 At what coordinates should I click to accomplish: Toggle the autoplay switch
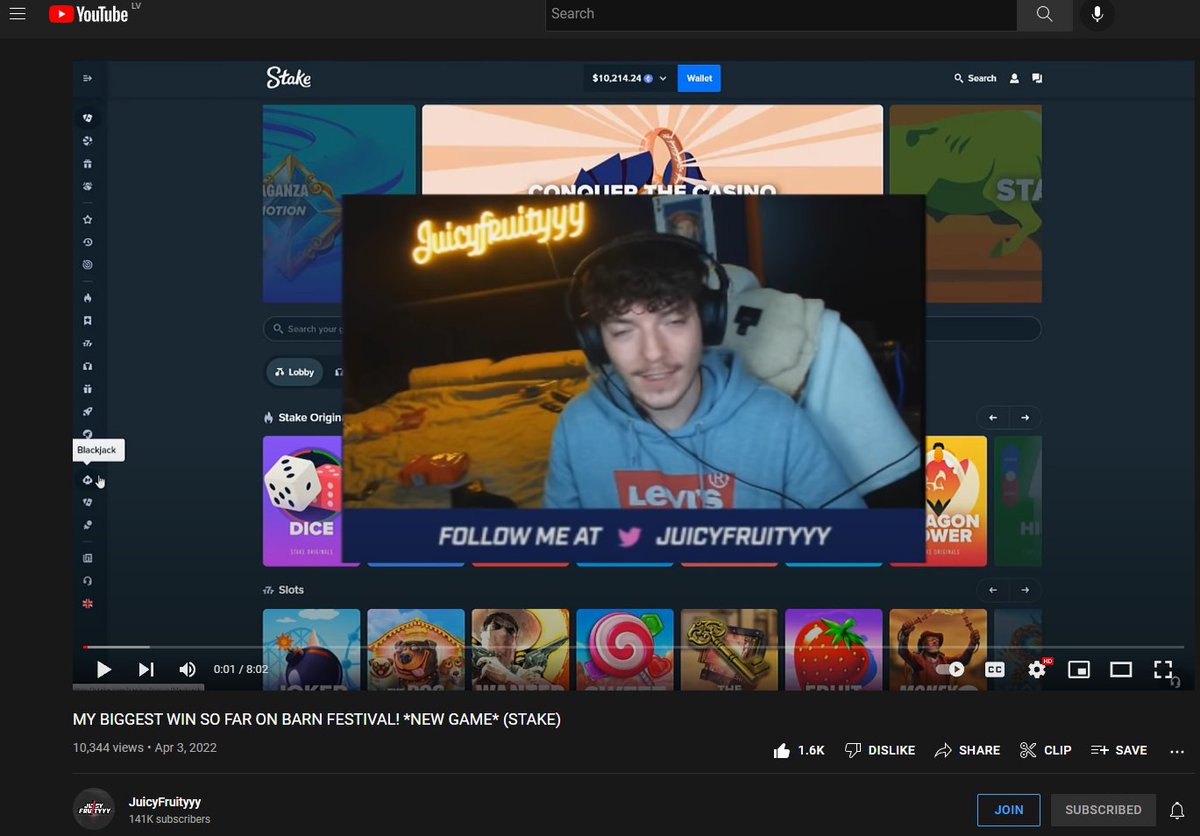(x=951, y=669)
